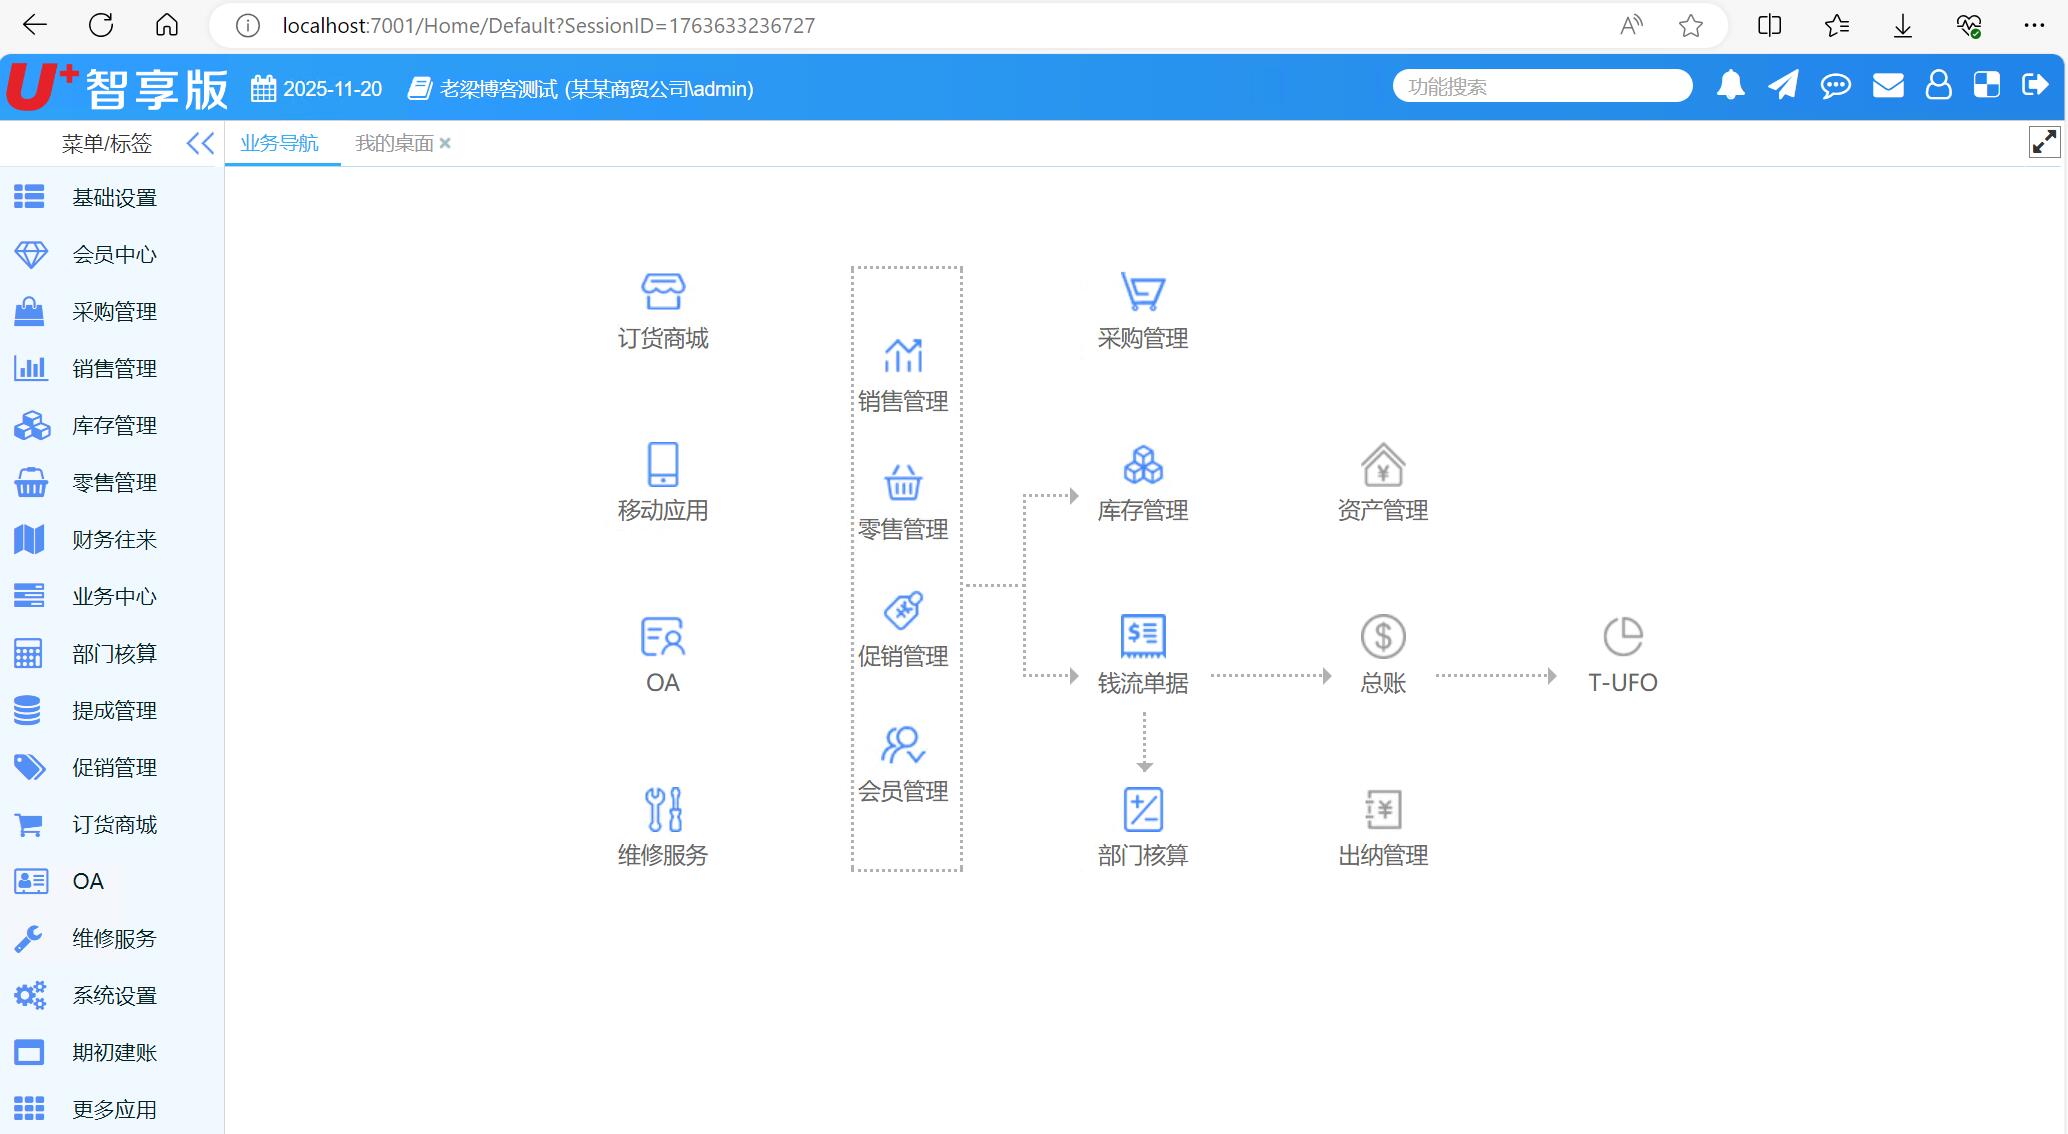Expand content area to fullscreen
The height and width of the screenshot is (1134, 2068).
tap(2044, 143)
